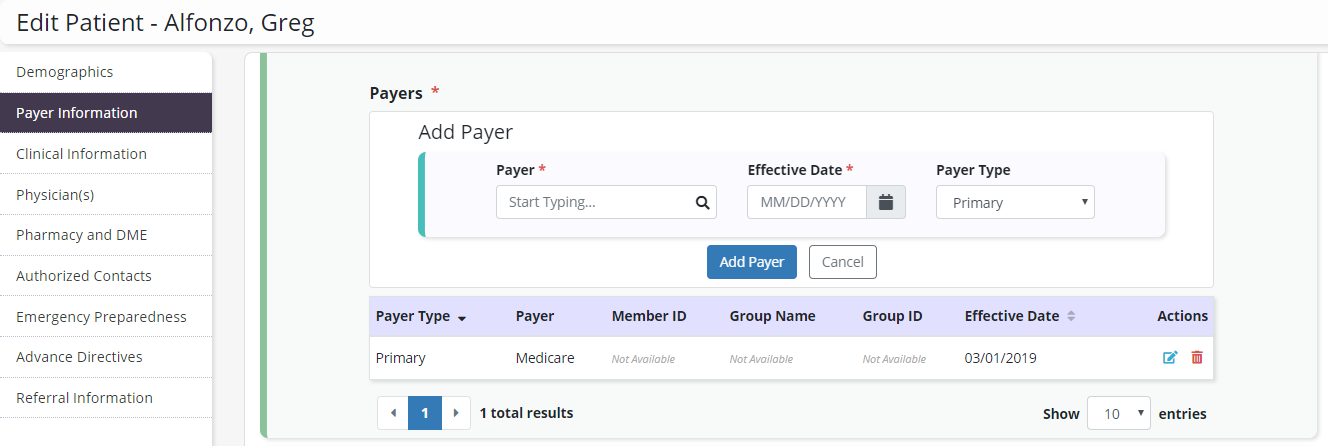
Task: Open the Effective Date calendar picker
Action: tap(885, 202)
